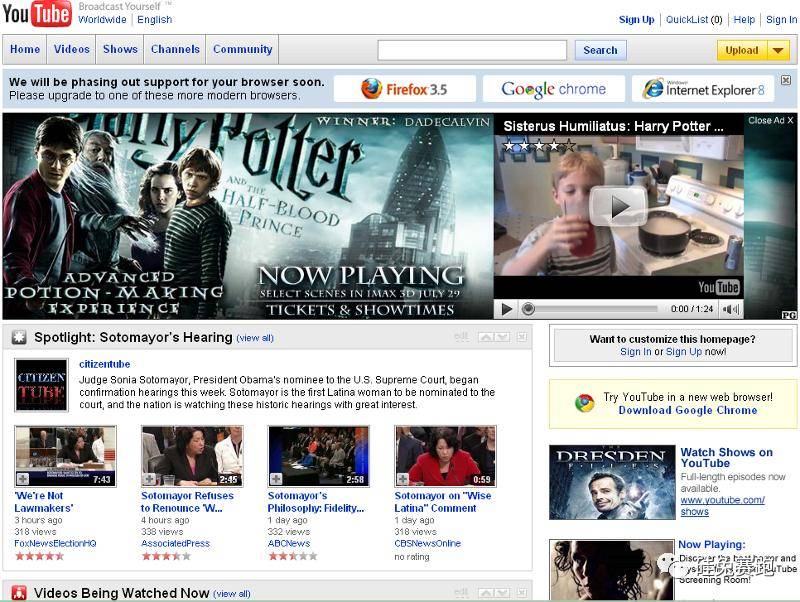The width and height of the screenshot is (800, 602).
Task: Click Download Google Chrome link
Action: coord(688,410)
